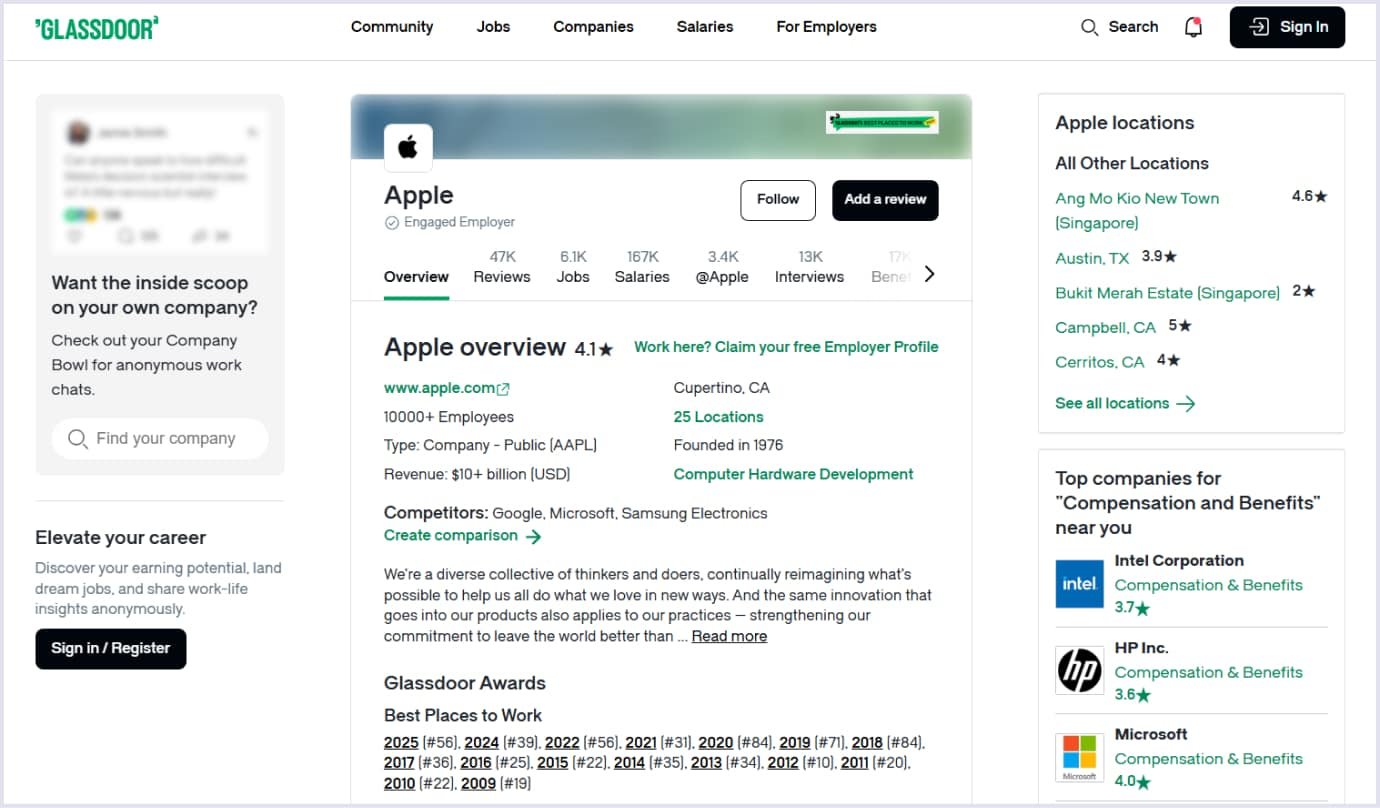
Task: Open Microsoft Compensation & Benefits link
Action: (x=1208, y=759)
